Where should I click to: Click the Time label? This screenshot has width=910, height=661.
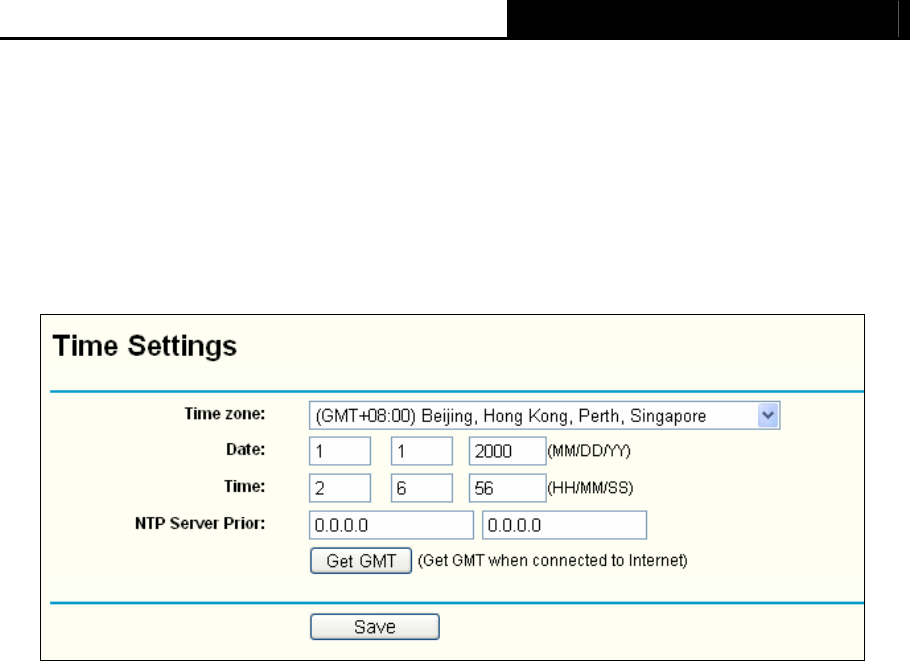tap(244, 486)
